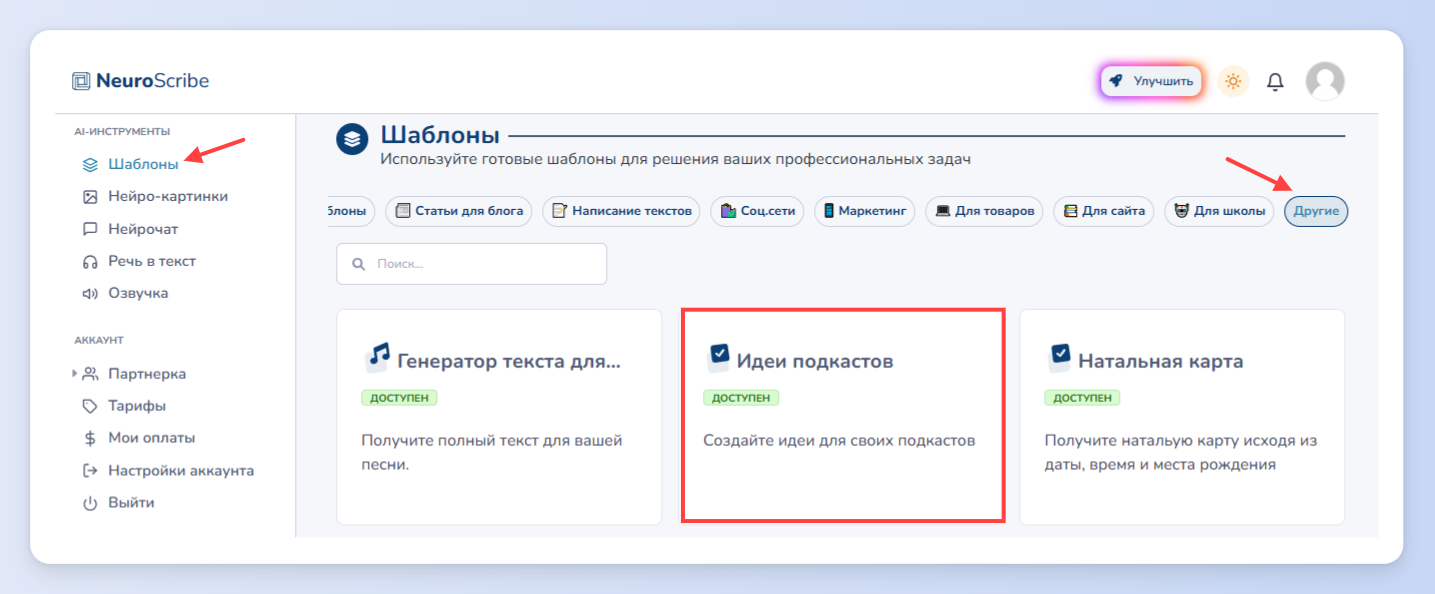Click the NeuroScribe logo
Viewport: 1435px width, 594px height.
pos(141,81)
